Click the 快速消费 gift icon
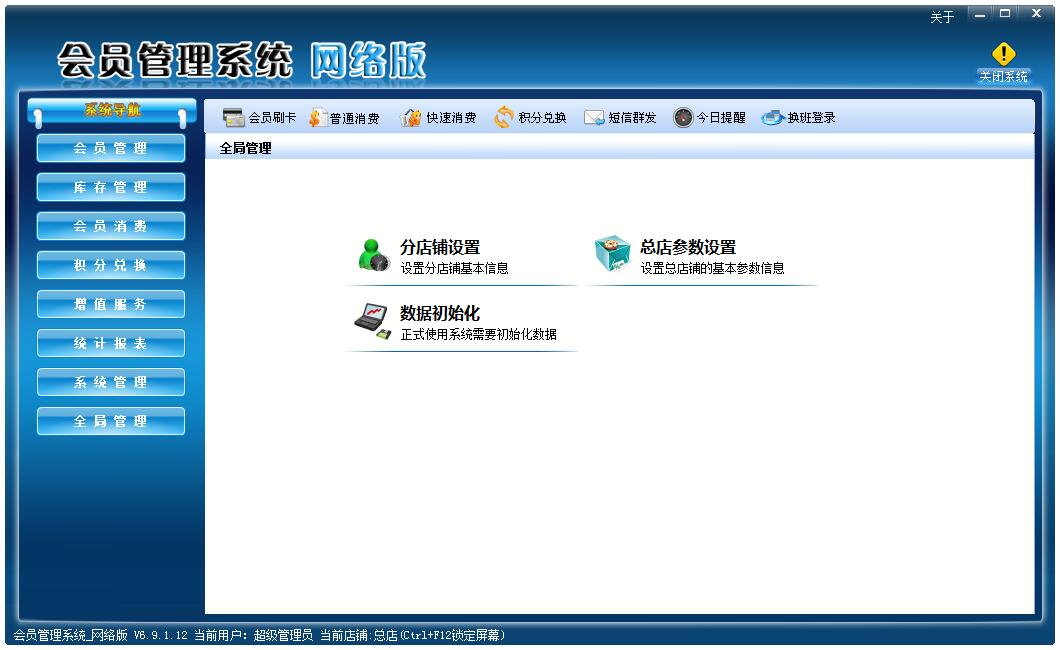The image size is (1060, 650). pyautogui.click(x=410, y=118)
